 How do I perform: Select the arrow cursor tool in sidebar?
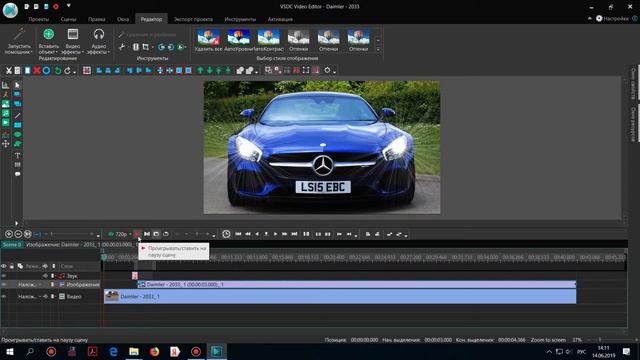point(17,85)
